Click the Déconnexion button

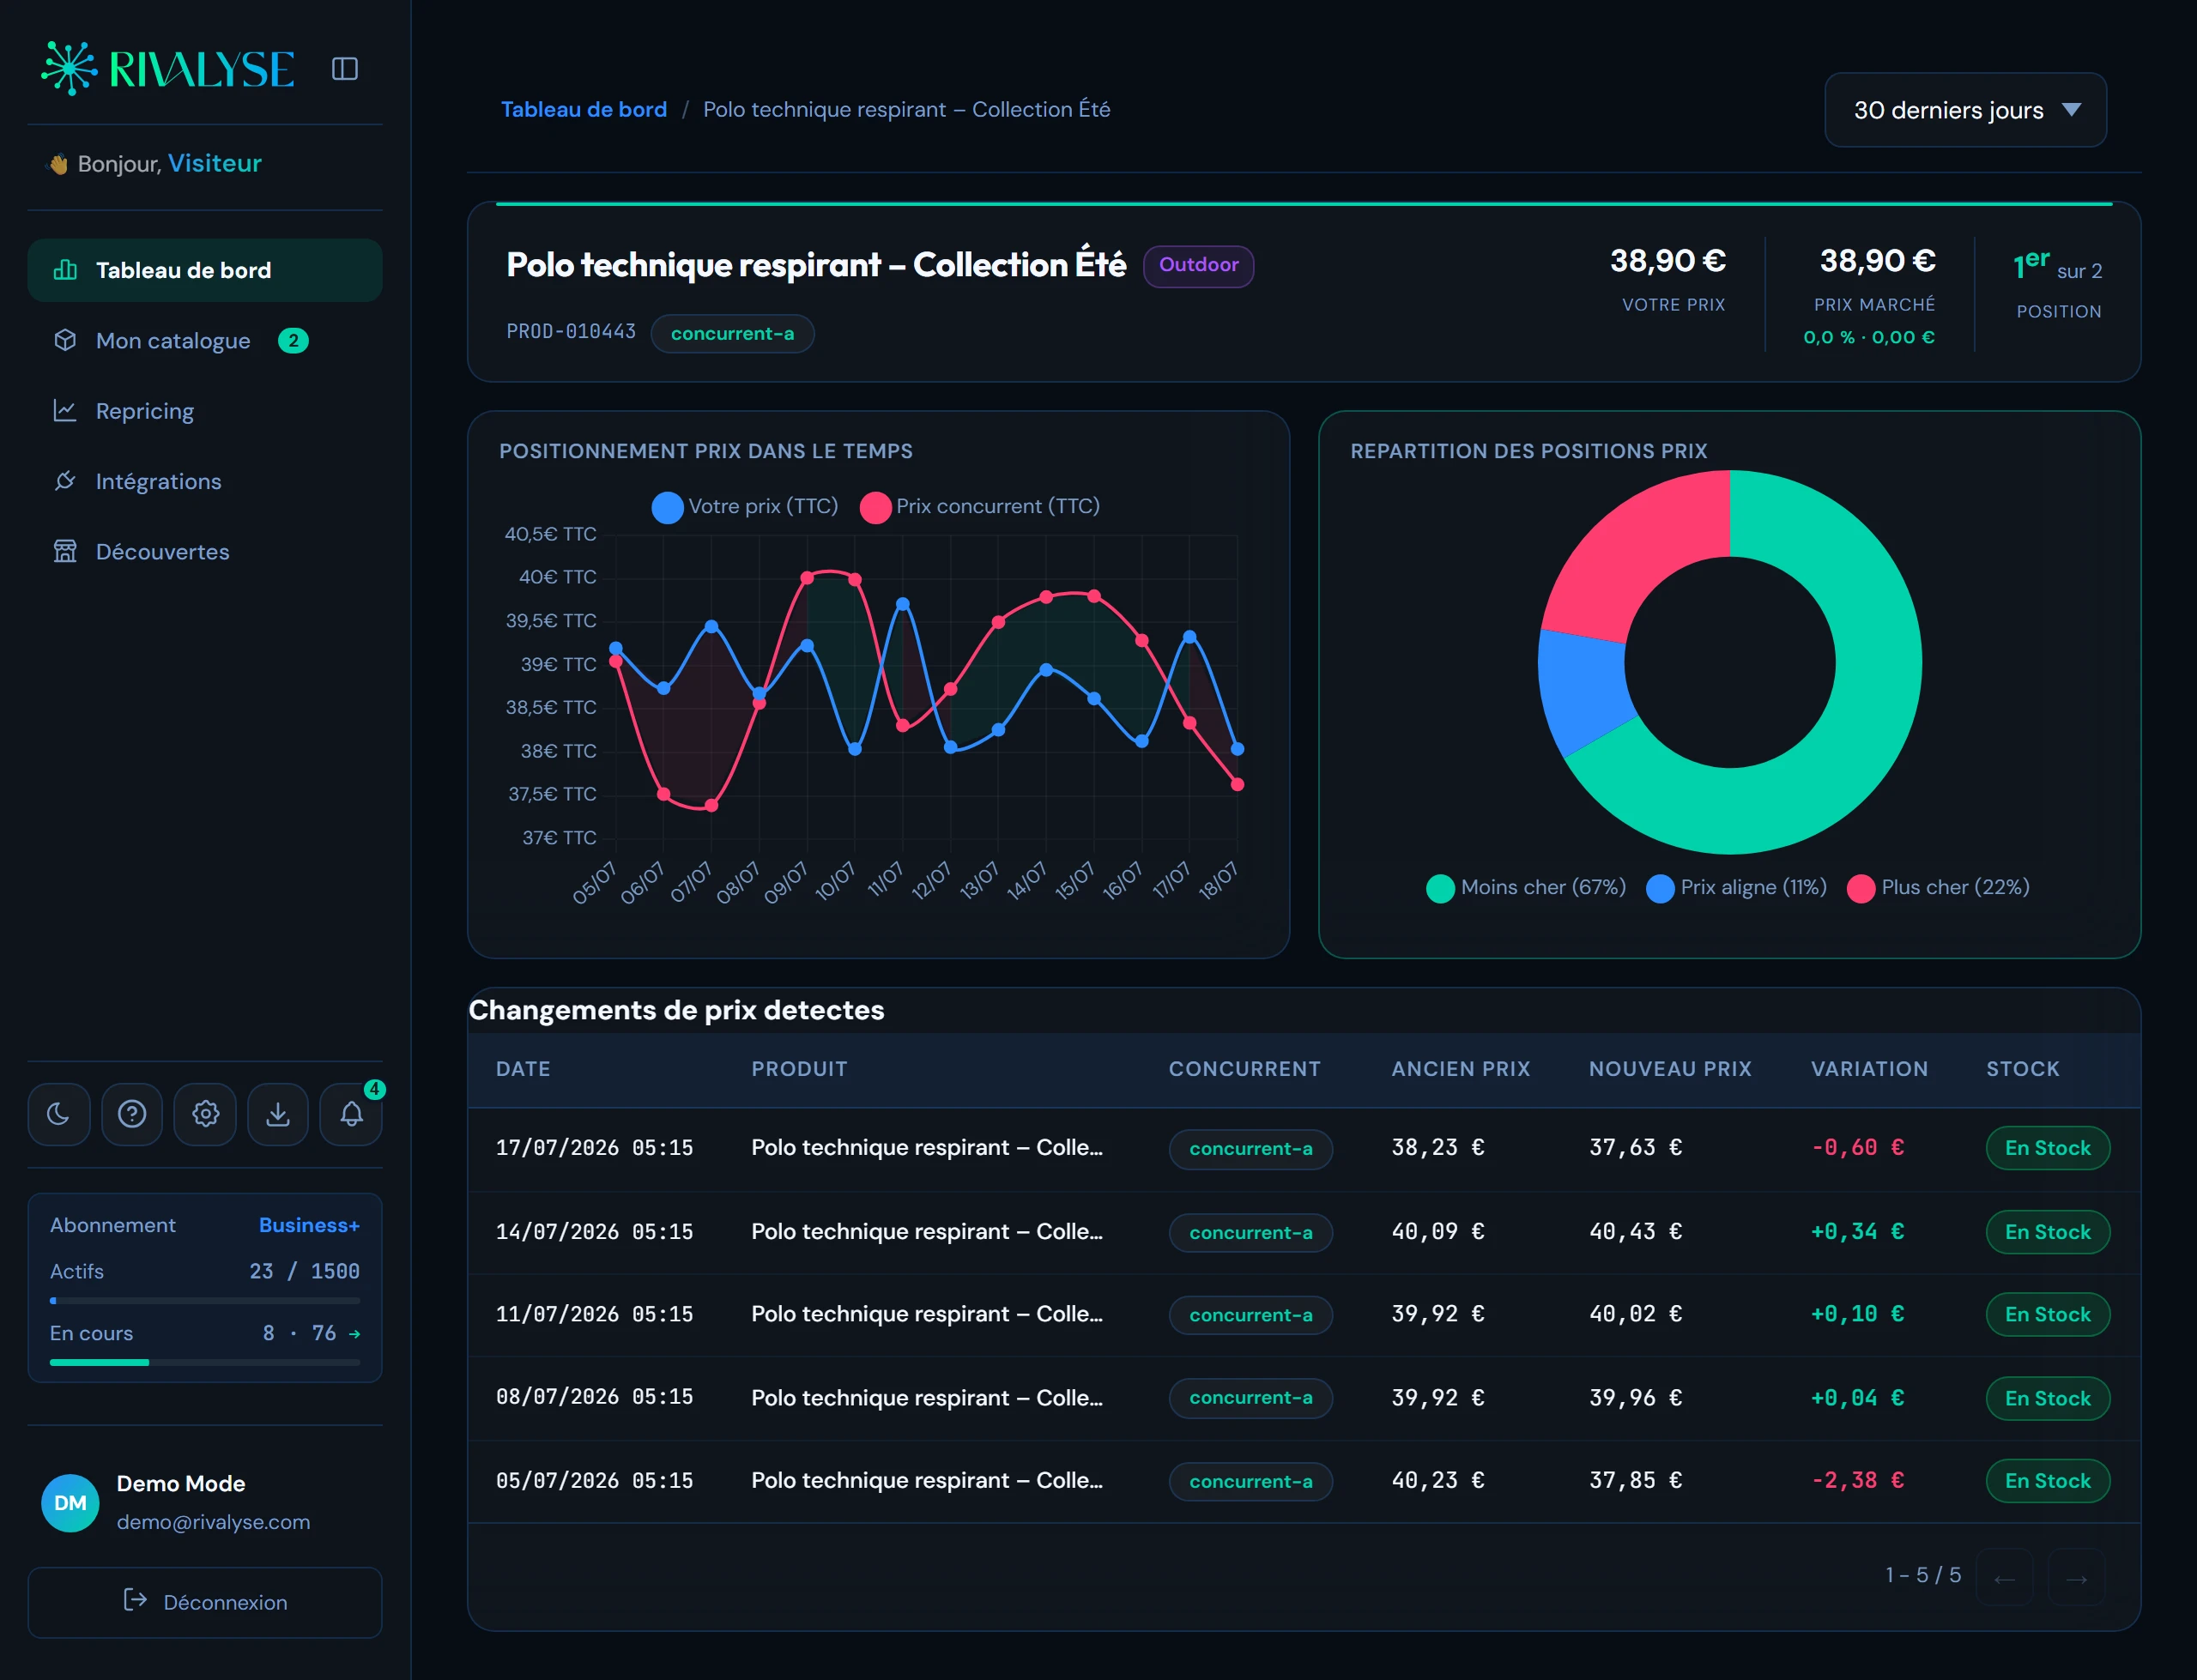(205, 1602)
